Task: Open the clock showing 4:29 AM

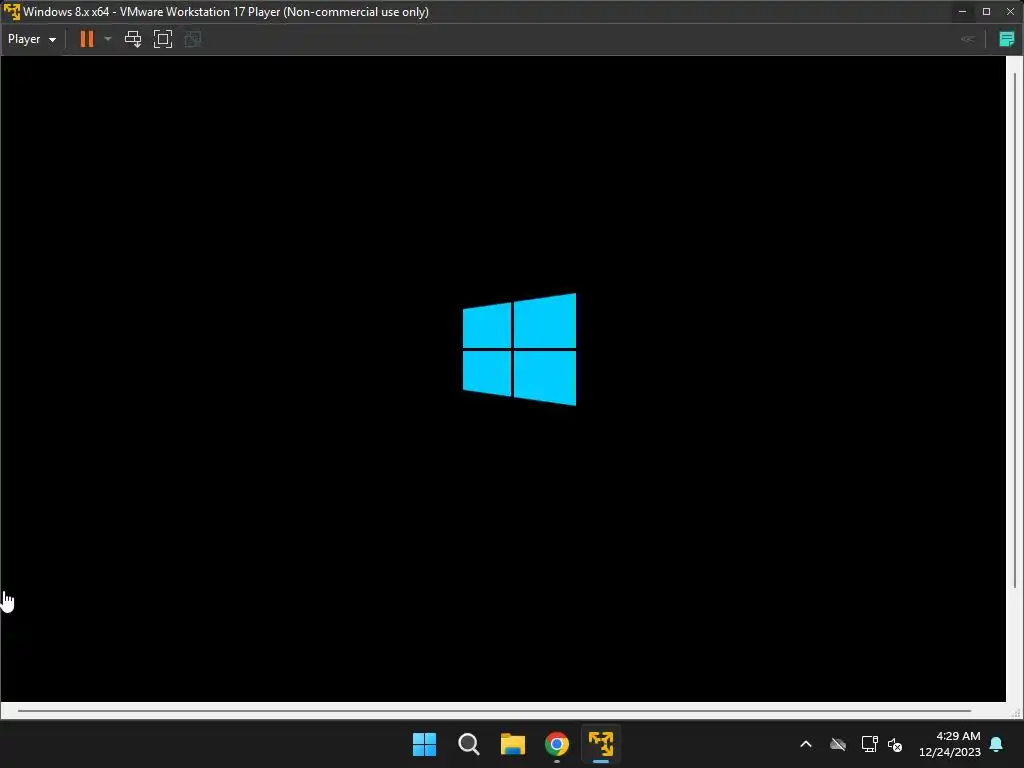Action: pos(950,744)
